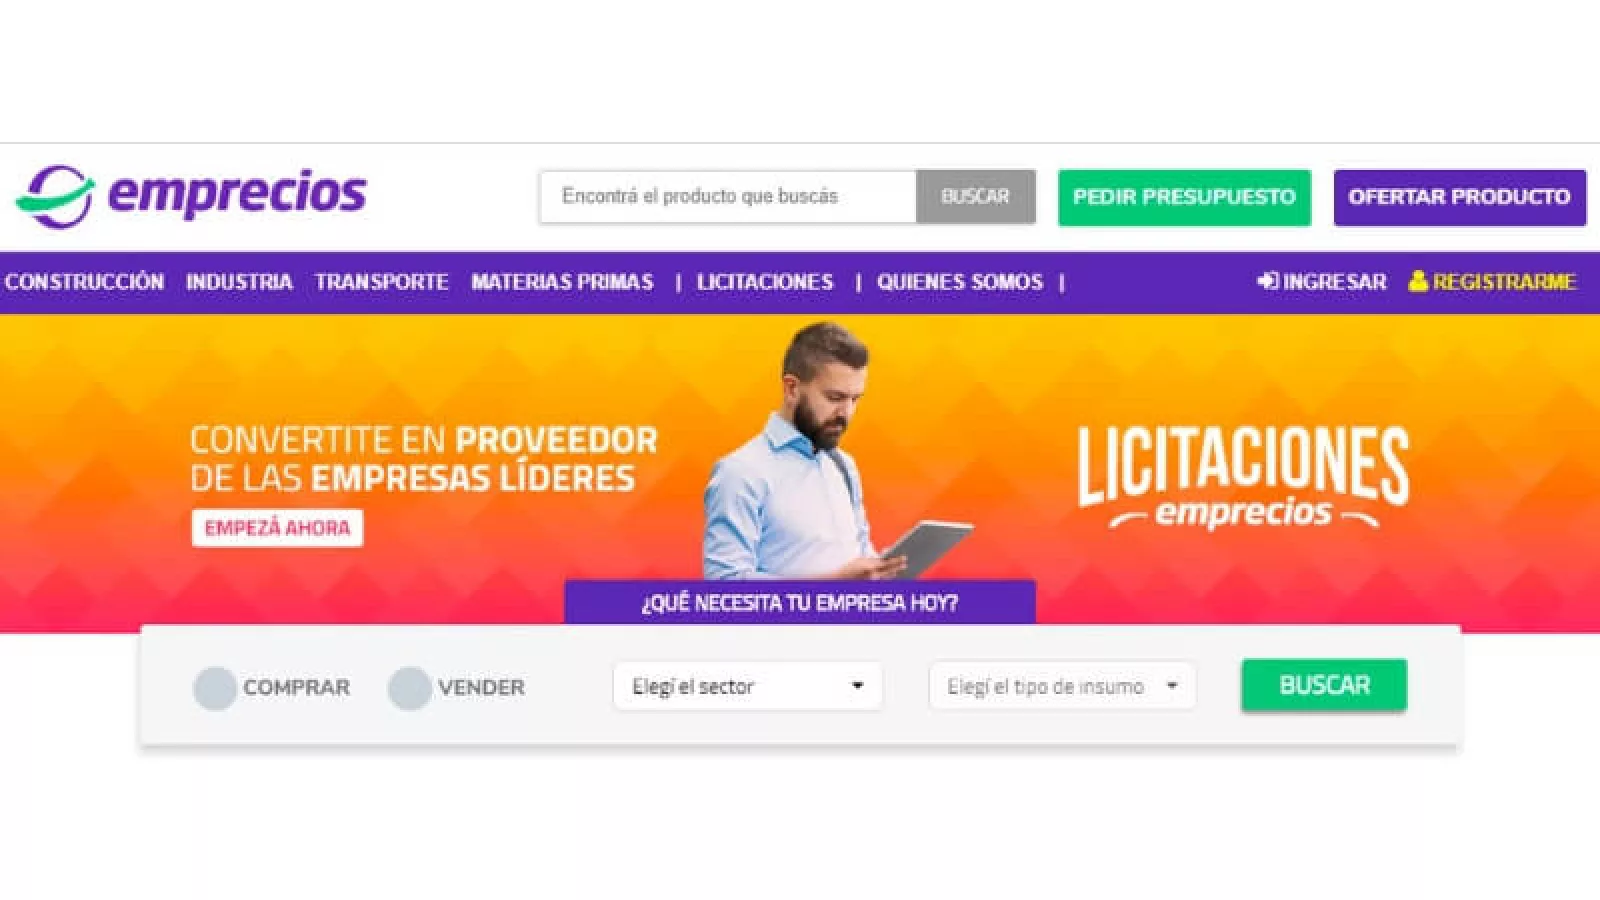Click the green BUSCAR button

coord(1324,685)
